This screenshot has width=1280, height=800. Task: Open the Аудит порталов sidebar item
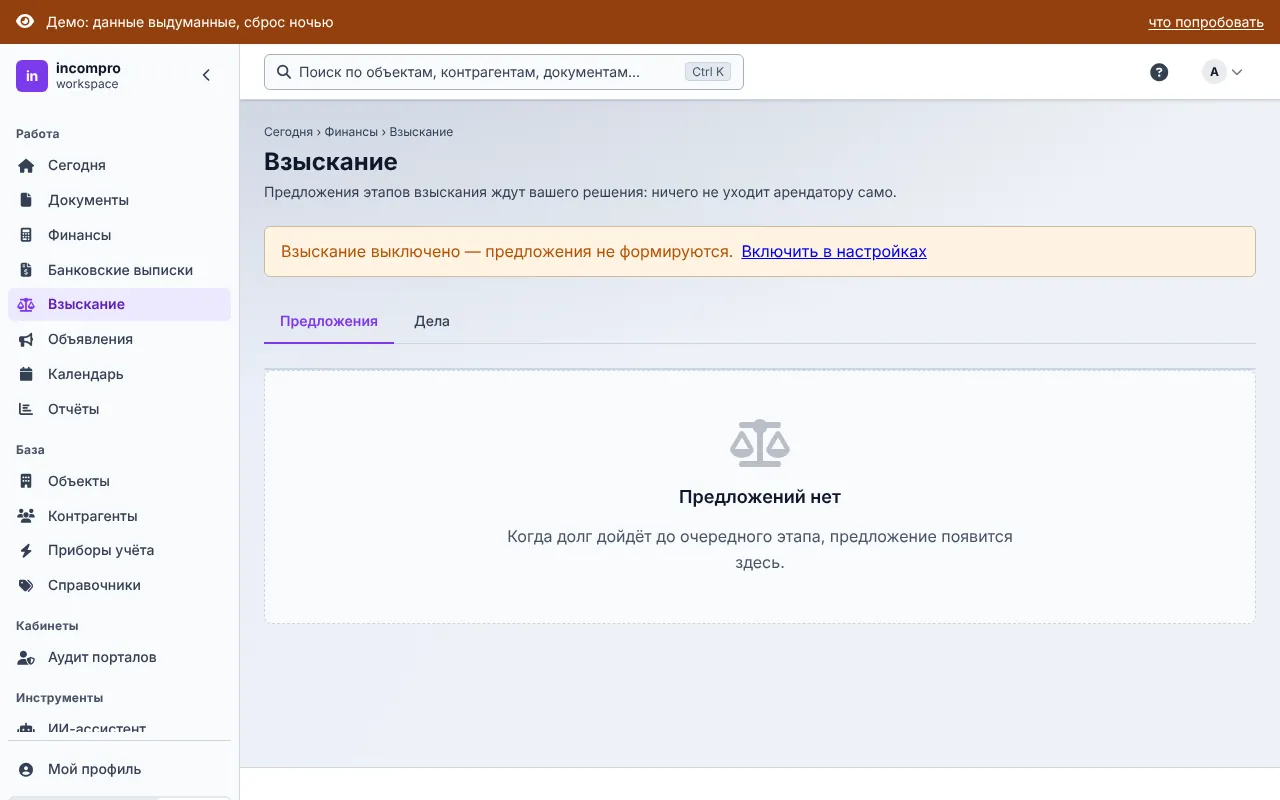119,657
